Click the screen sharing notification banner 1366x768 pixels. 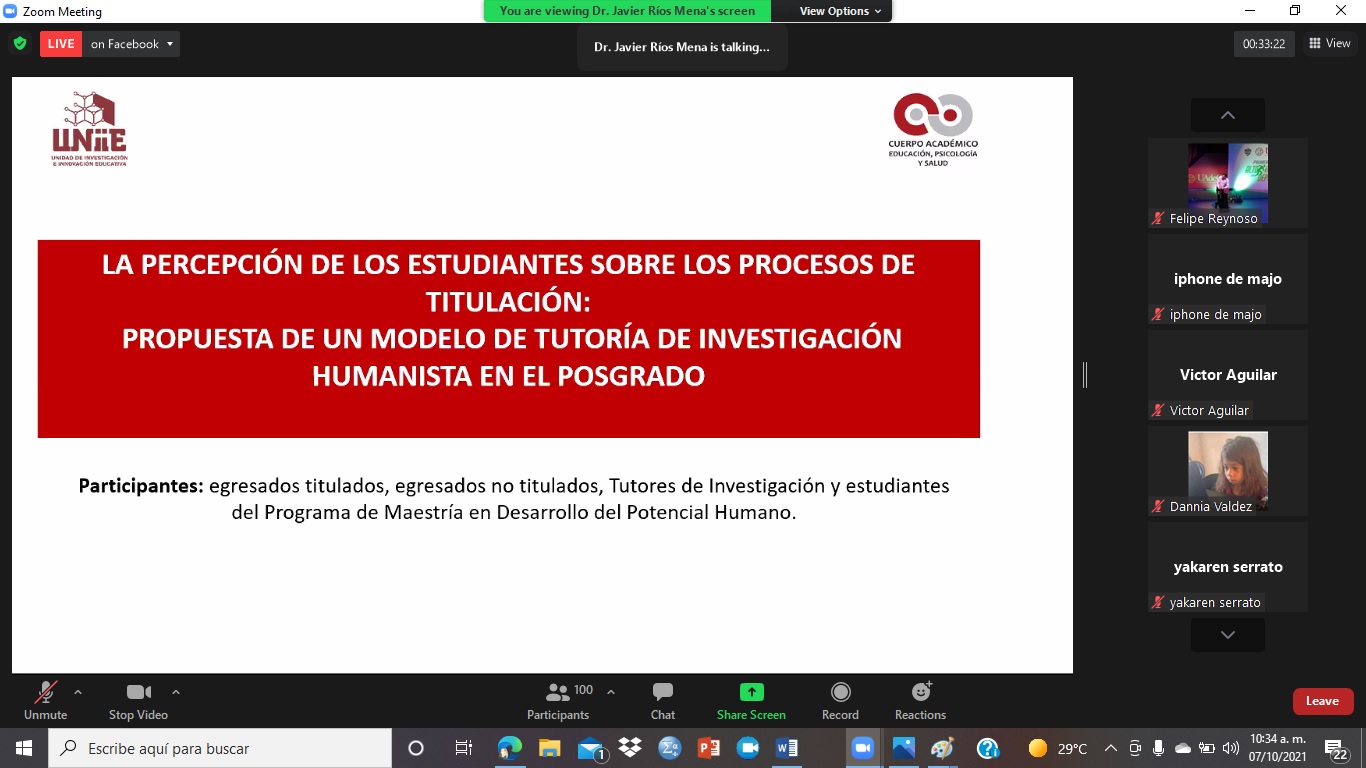tap(627, 11)
